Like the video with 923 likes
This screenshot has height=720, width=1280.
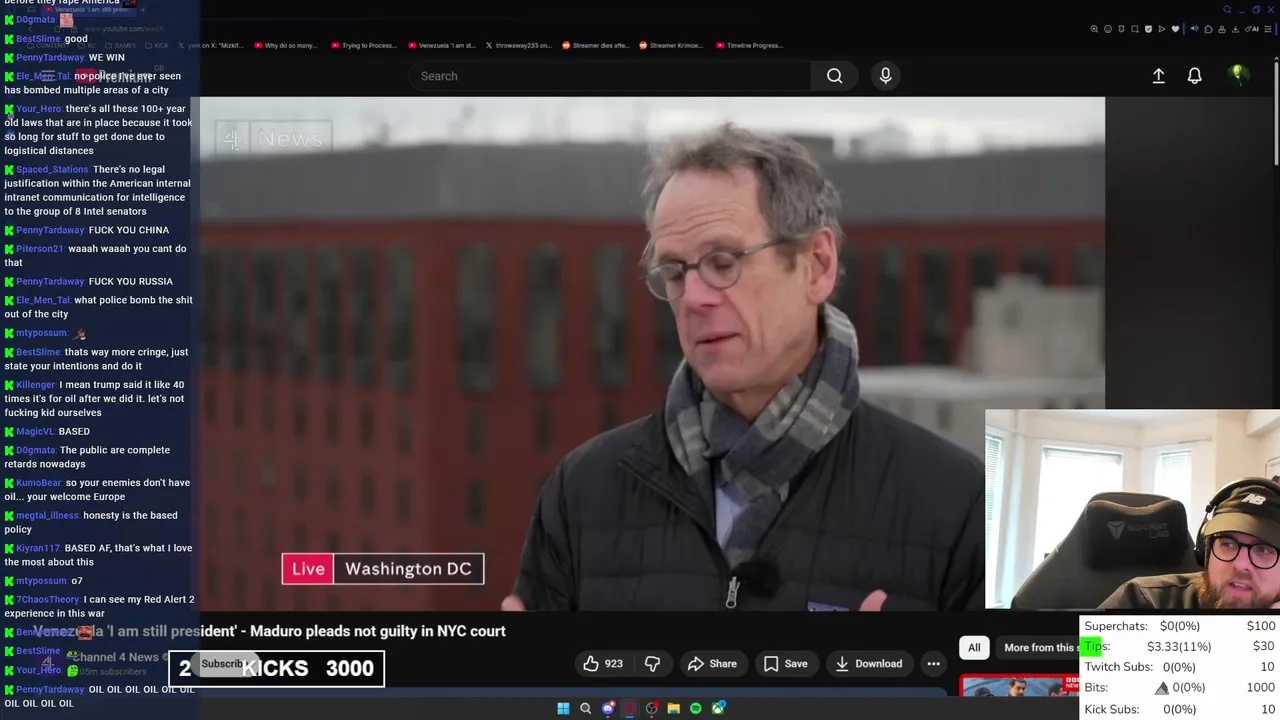603,663
